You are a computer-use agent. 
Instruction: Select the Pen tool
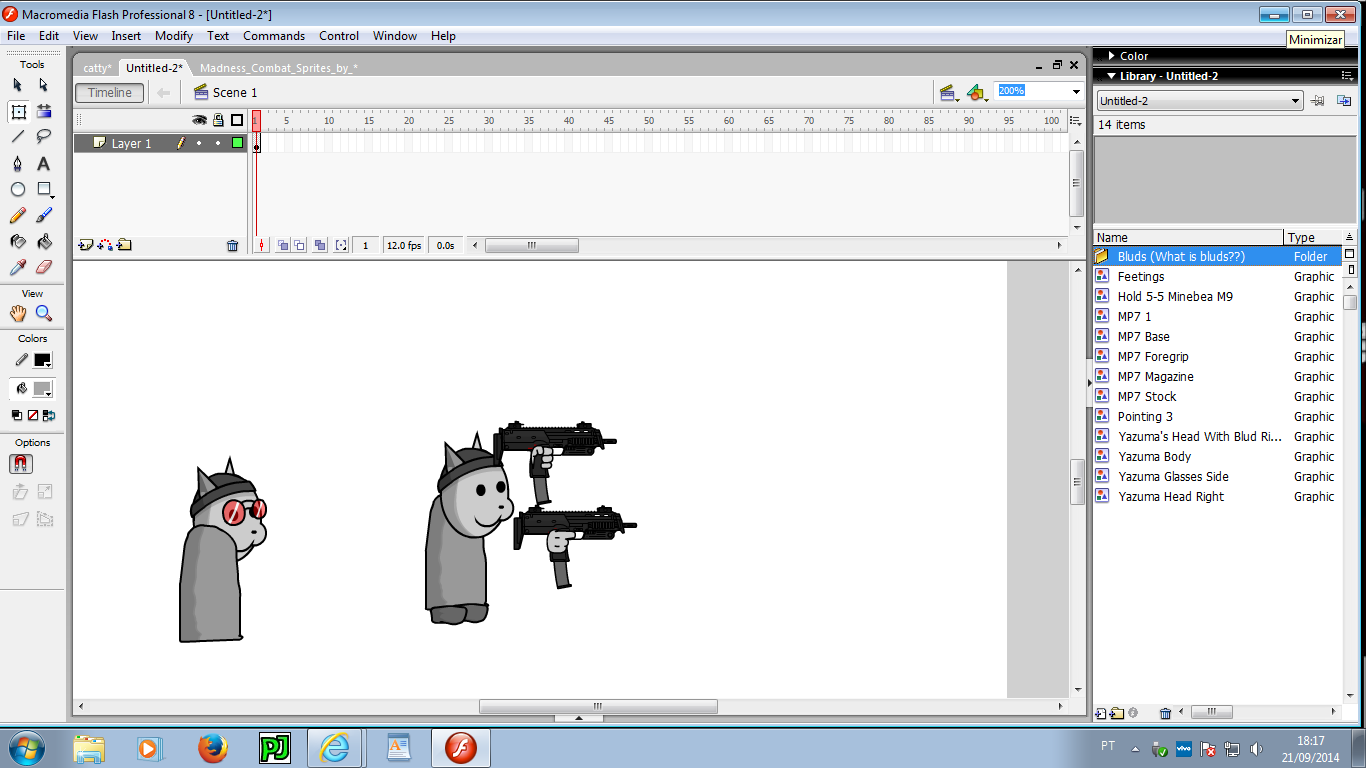18,163
